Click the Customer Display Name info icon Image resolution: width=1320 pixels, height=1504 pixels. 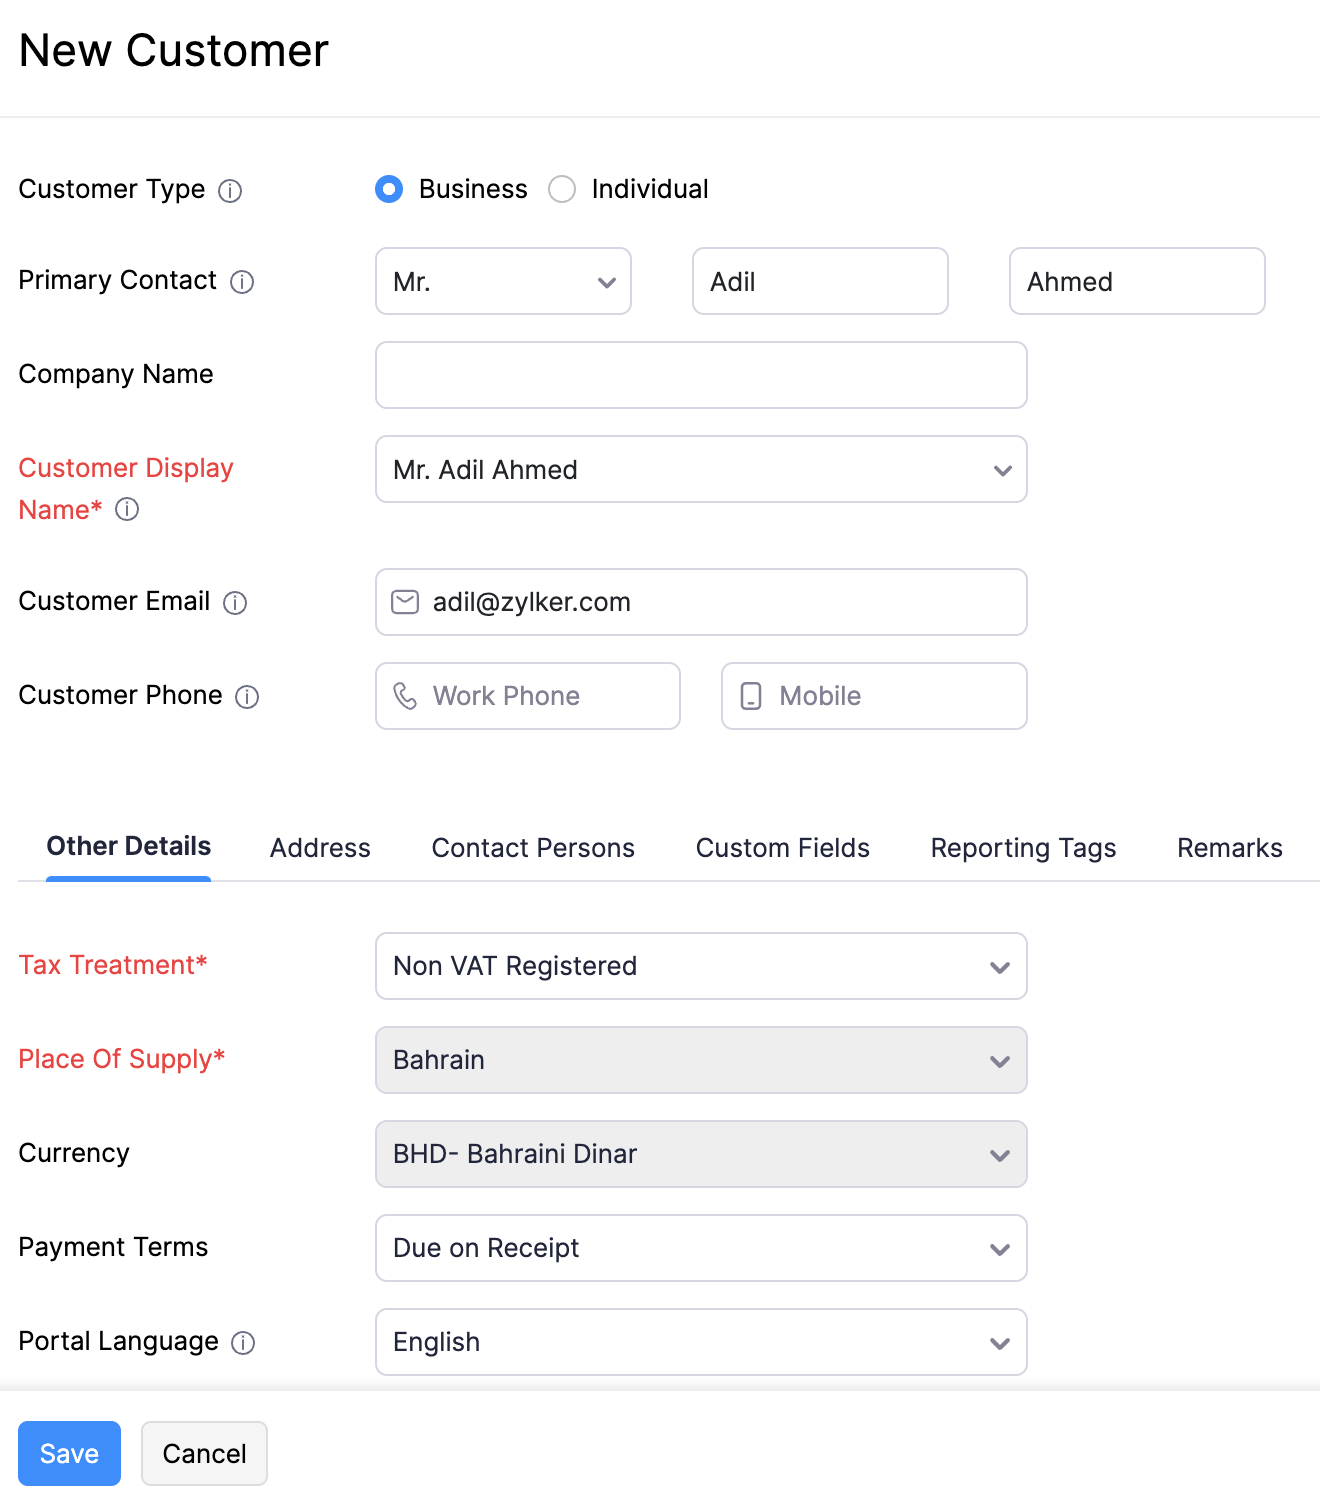point(127,510)
